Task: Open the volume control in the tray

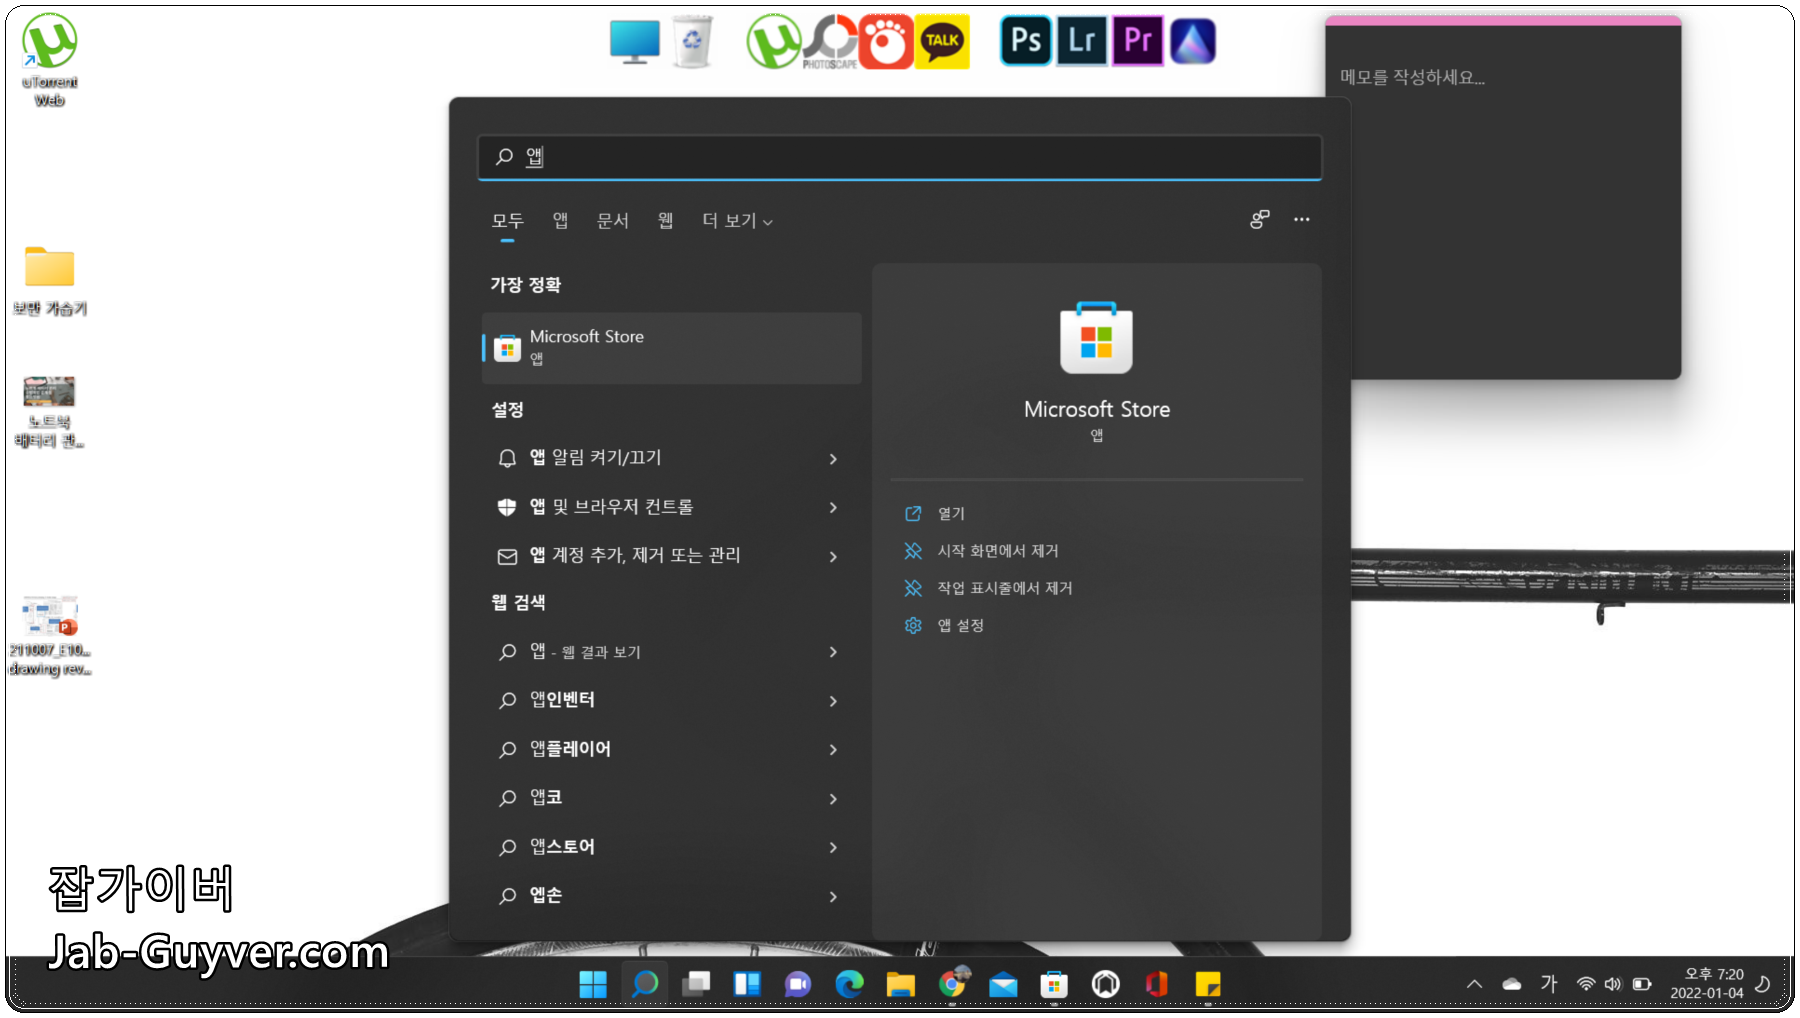Action: coord(1613,983)
